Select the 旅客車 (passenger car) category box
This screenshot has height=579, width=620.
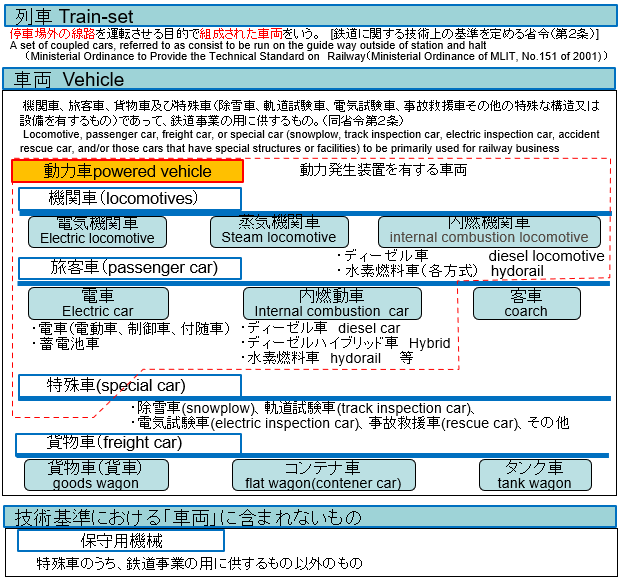pos(130,268)
